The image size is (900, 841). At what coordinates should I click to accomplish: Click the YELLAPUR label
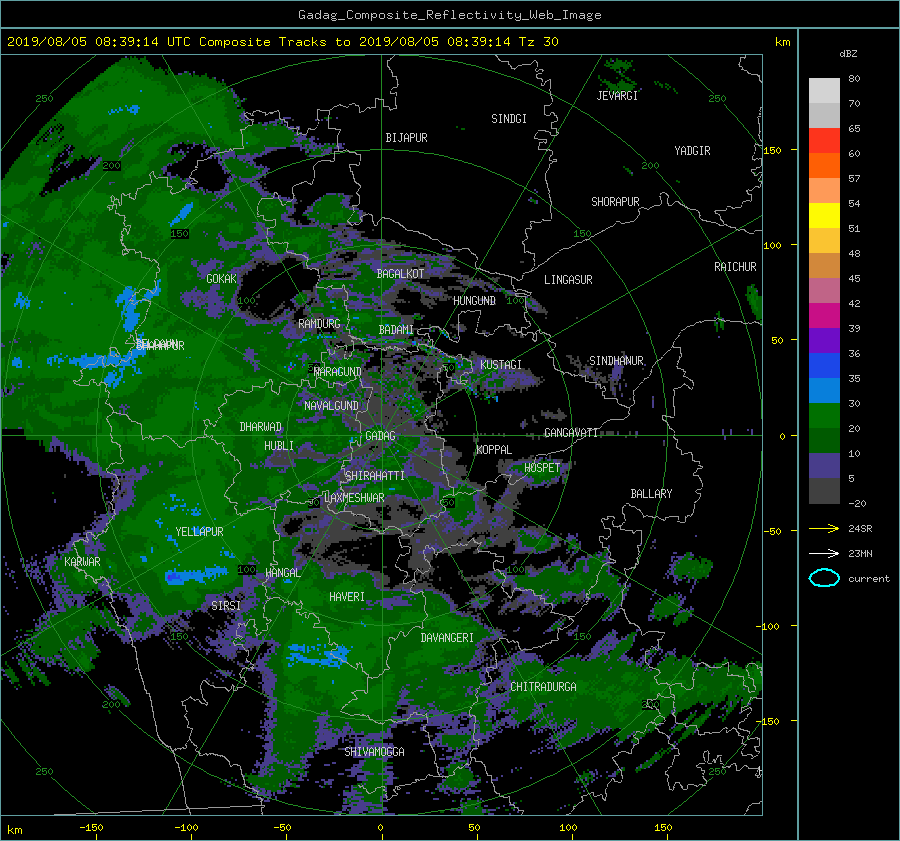tap(199, 532)
